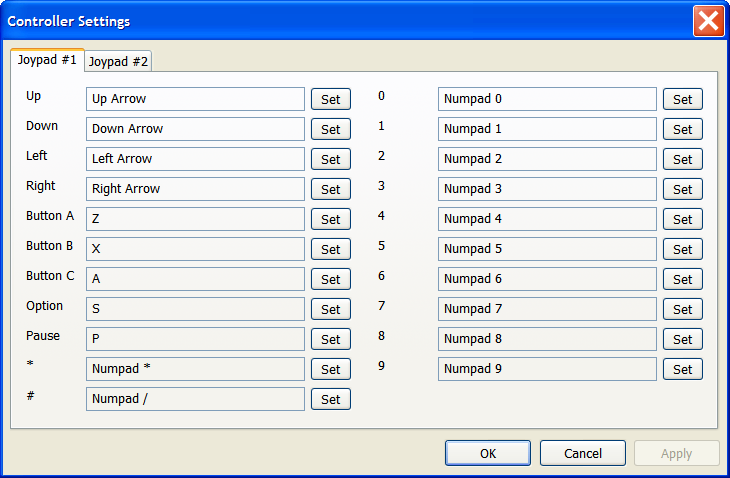Focus the Numpad 3 input field
The height and width of the screenshot is (478, 730).
[547, 189]
